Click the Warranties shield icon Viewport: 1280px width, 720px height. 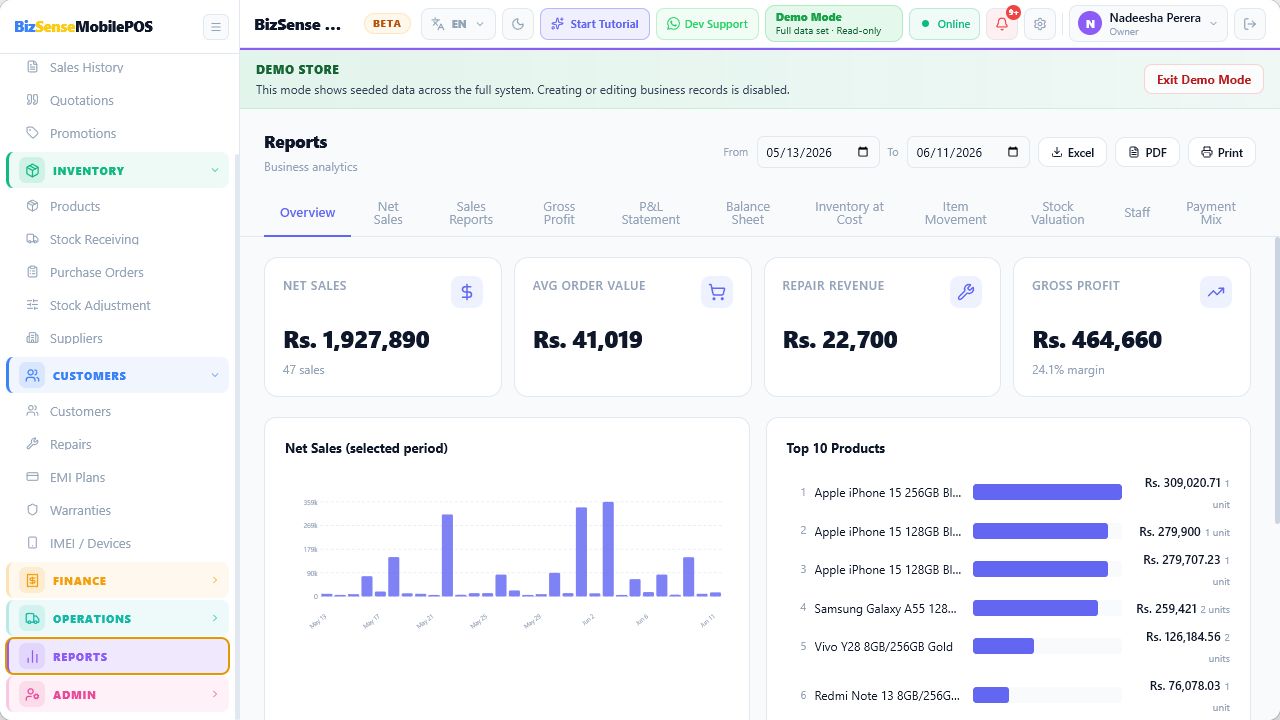pos(32,510)
